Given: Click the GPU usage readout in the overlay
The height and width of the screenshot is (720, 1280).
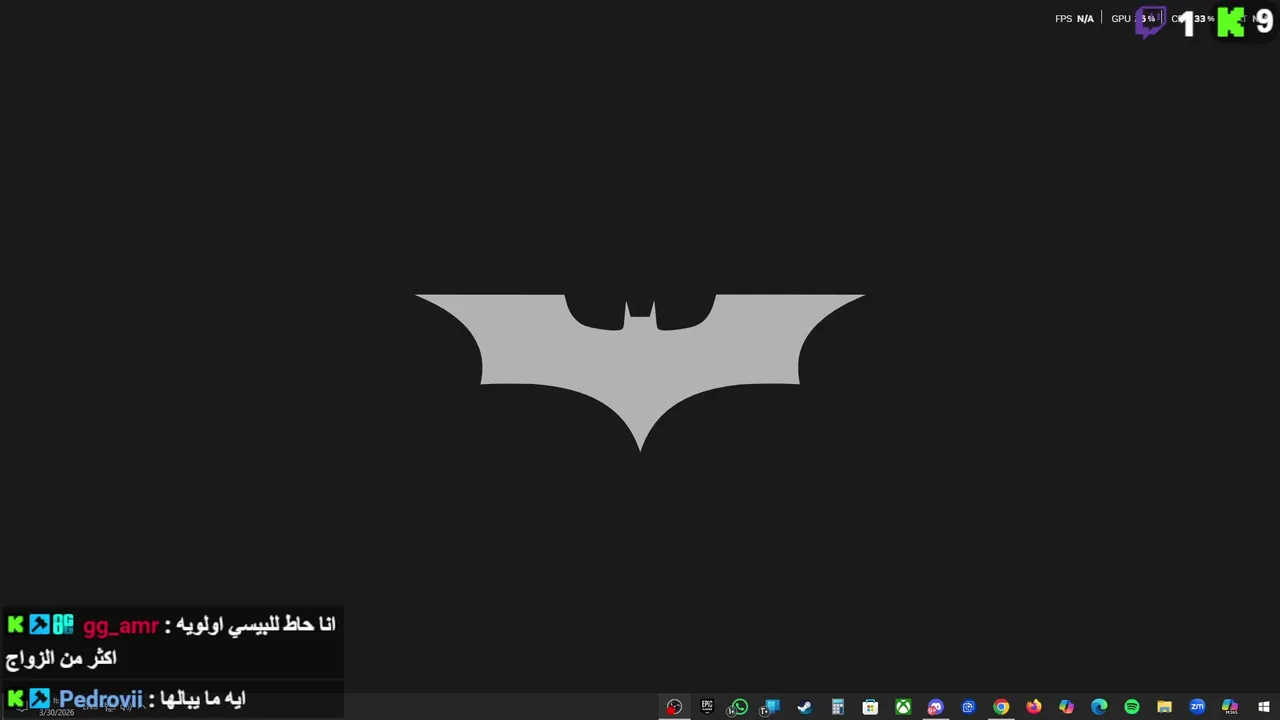Looking at the screenshot, I should pos(1133,19).
